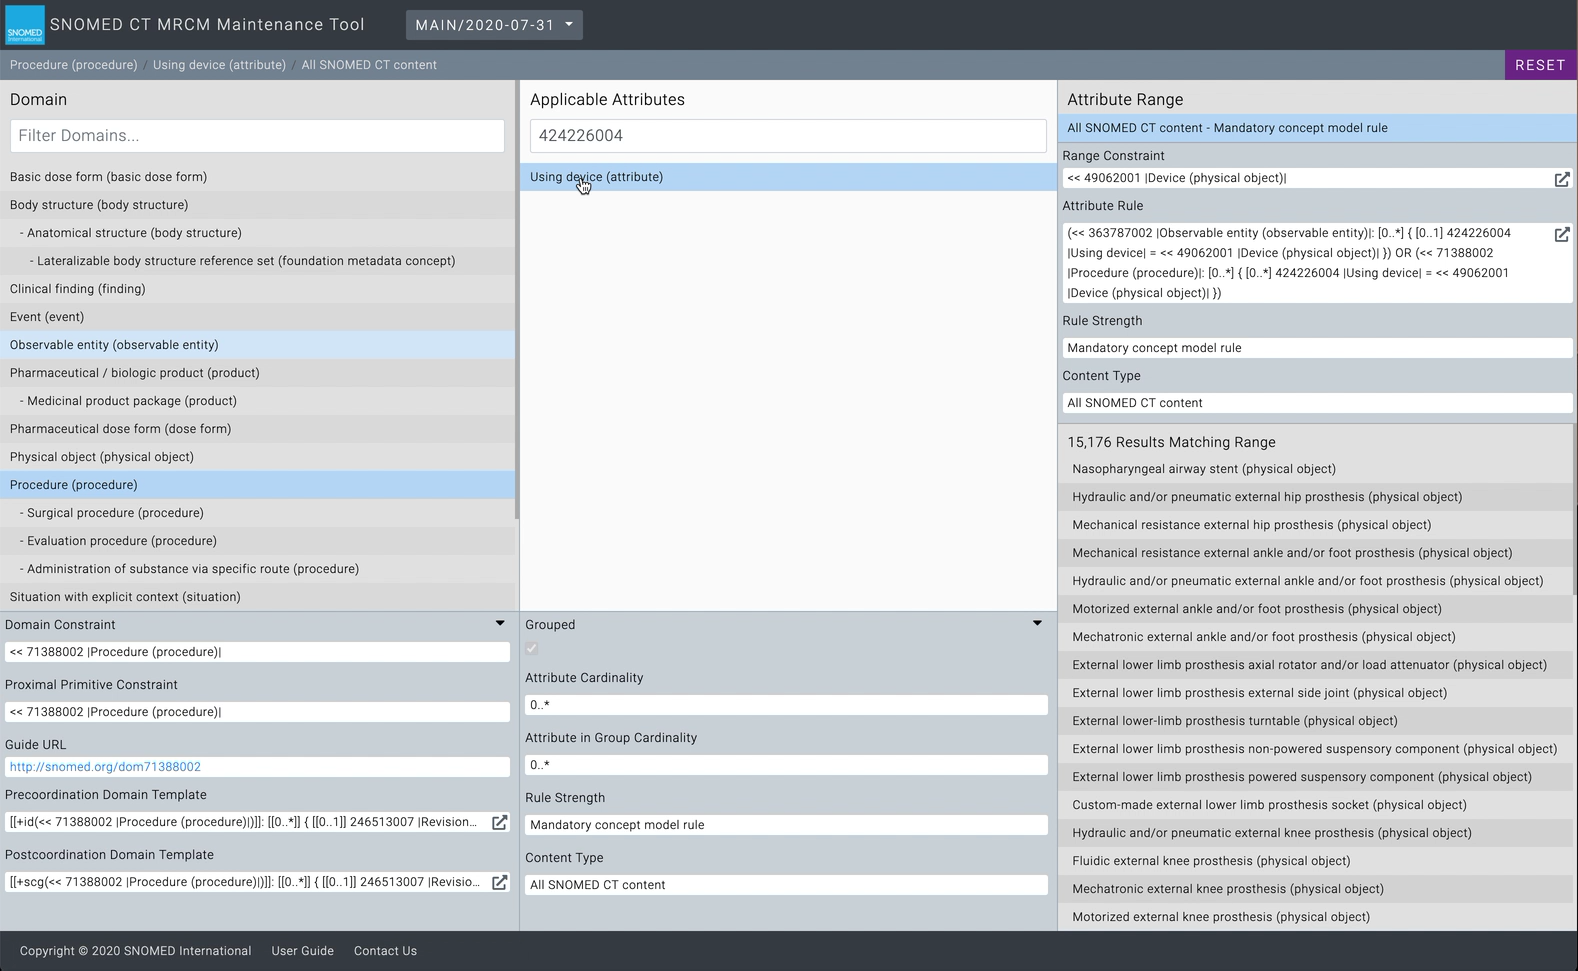Open the Contact Us link
1578x971 pixels.
coord(385,951)
